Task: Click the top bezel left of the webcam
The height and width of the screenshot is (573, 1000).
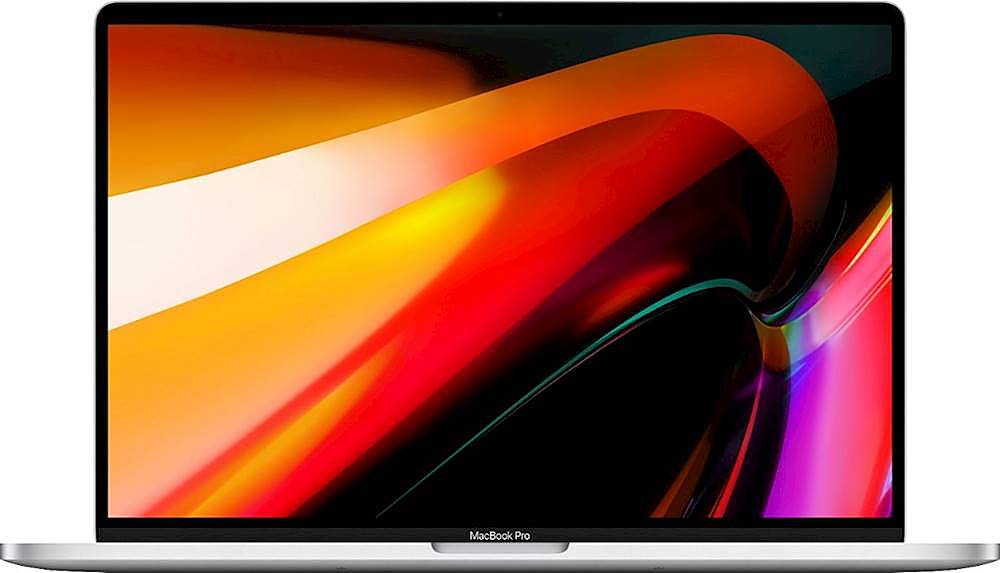Action: 300,14
